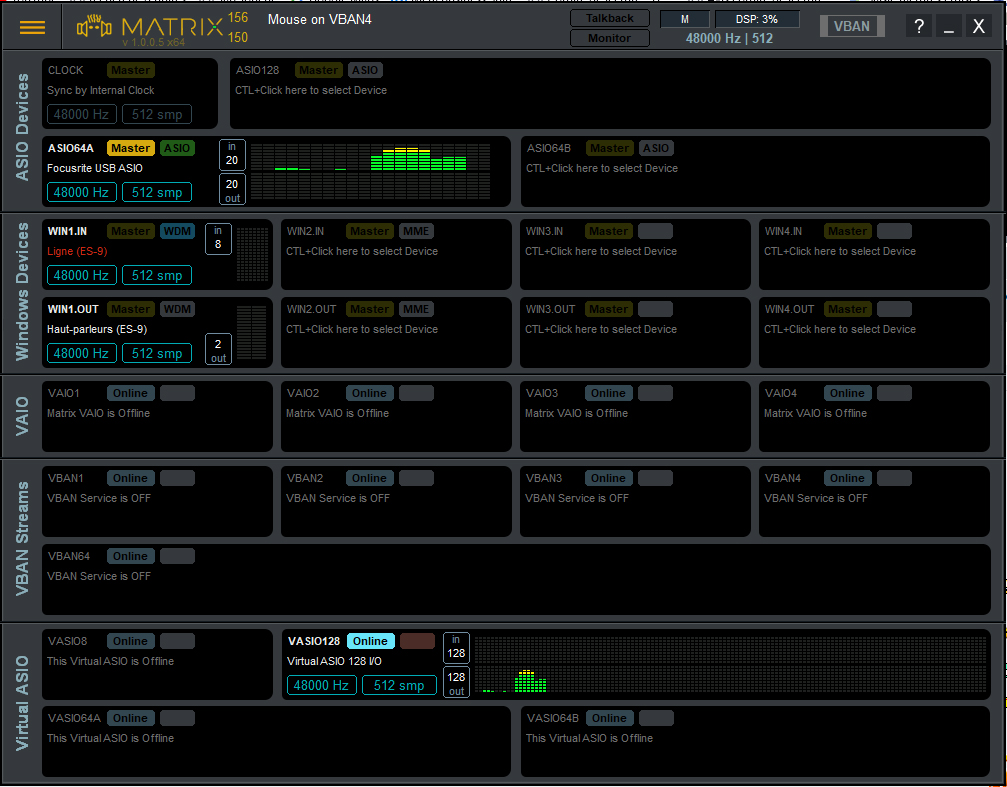Open WDM driver type on WIN1.OUT
The image size is (1007, 787).
177,309
